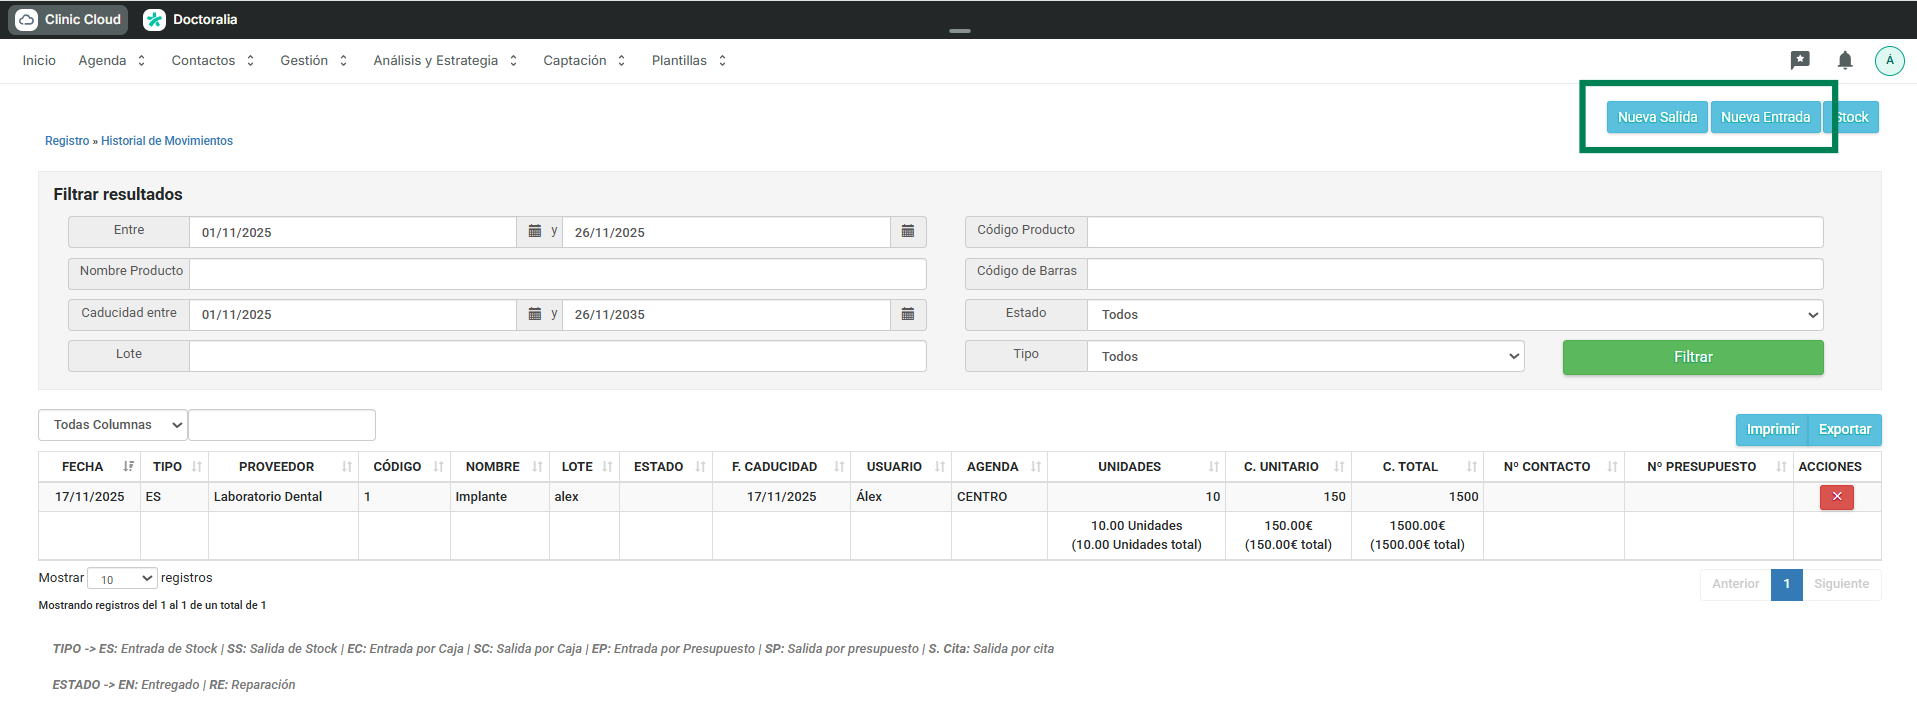The image size is (1917, 717).
Task: Click the Clinic Cloud logo
Action: tap(69, 19)
